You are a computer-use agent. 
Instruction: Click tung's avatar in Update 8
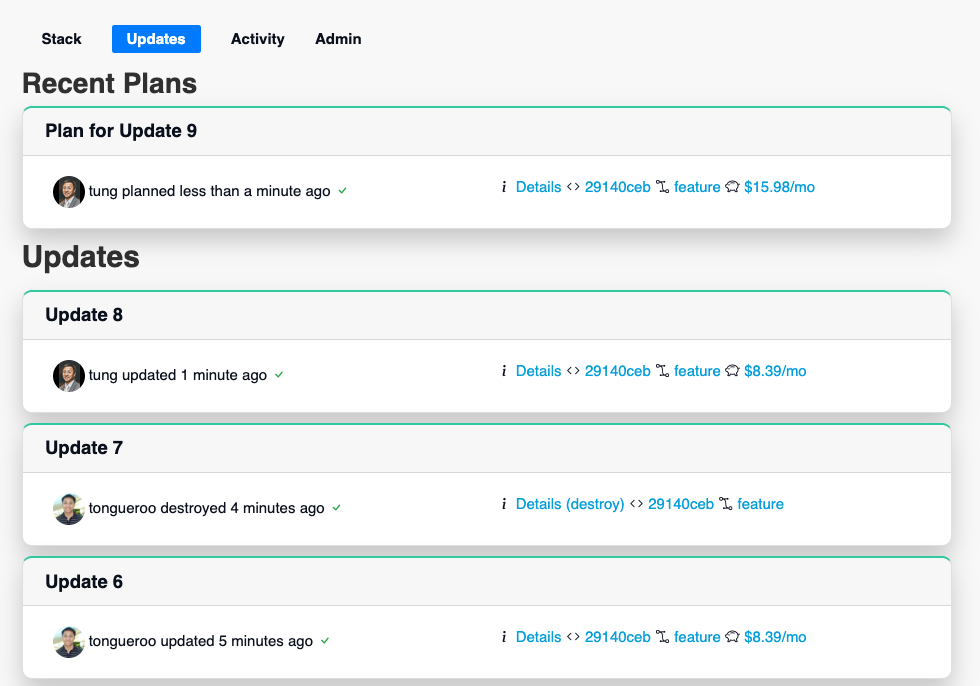69,375
